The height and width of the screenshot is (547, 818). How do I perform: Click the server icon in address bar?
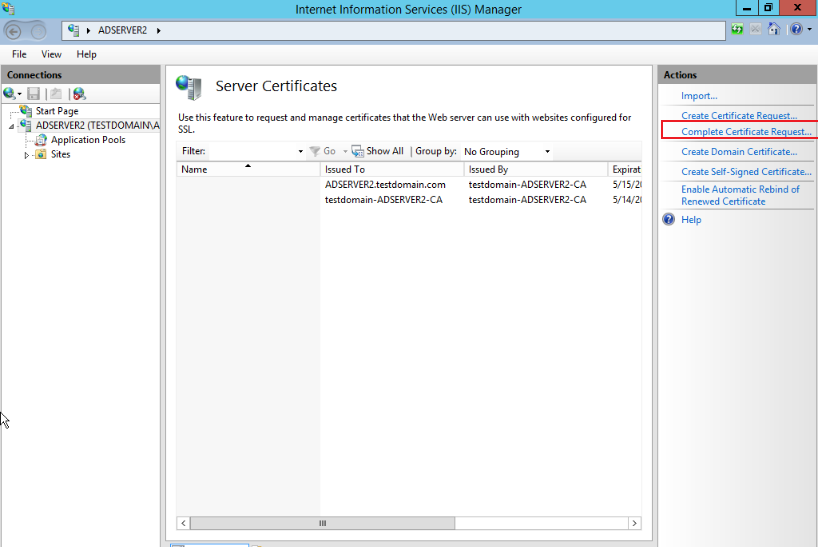(74, 30)
